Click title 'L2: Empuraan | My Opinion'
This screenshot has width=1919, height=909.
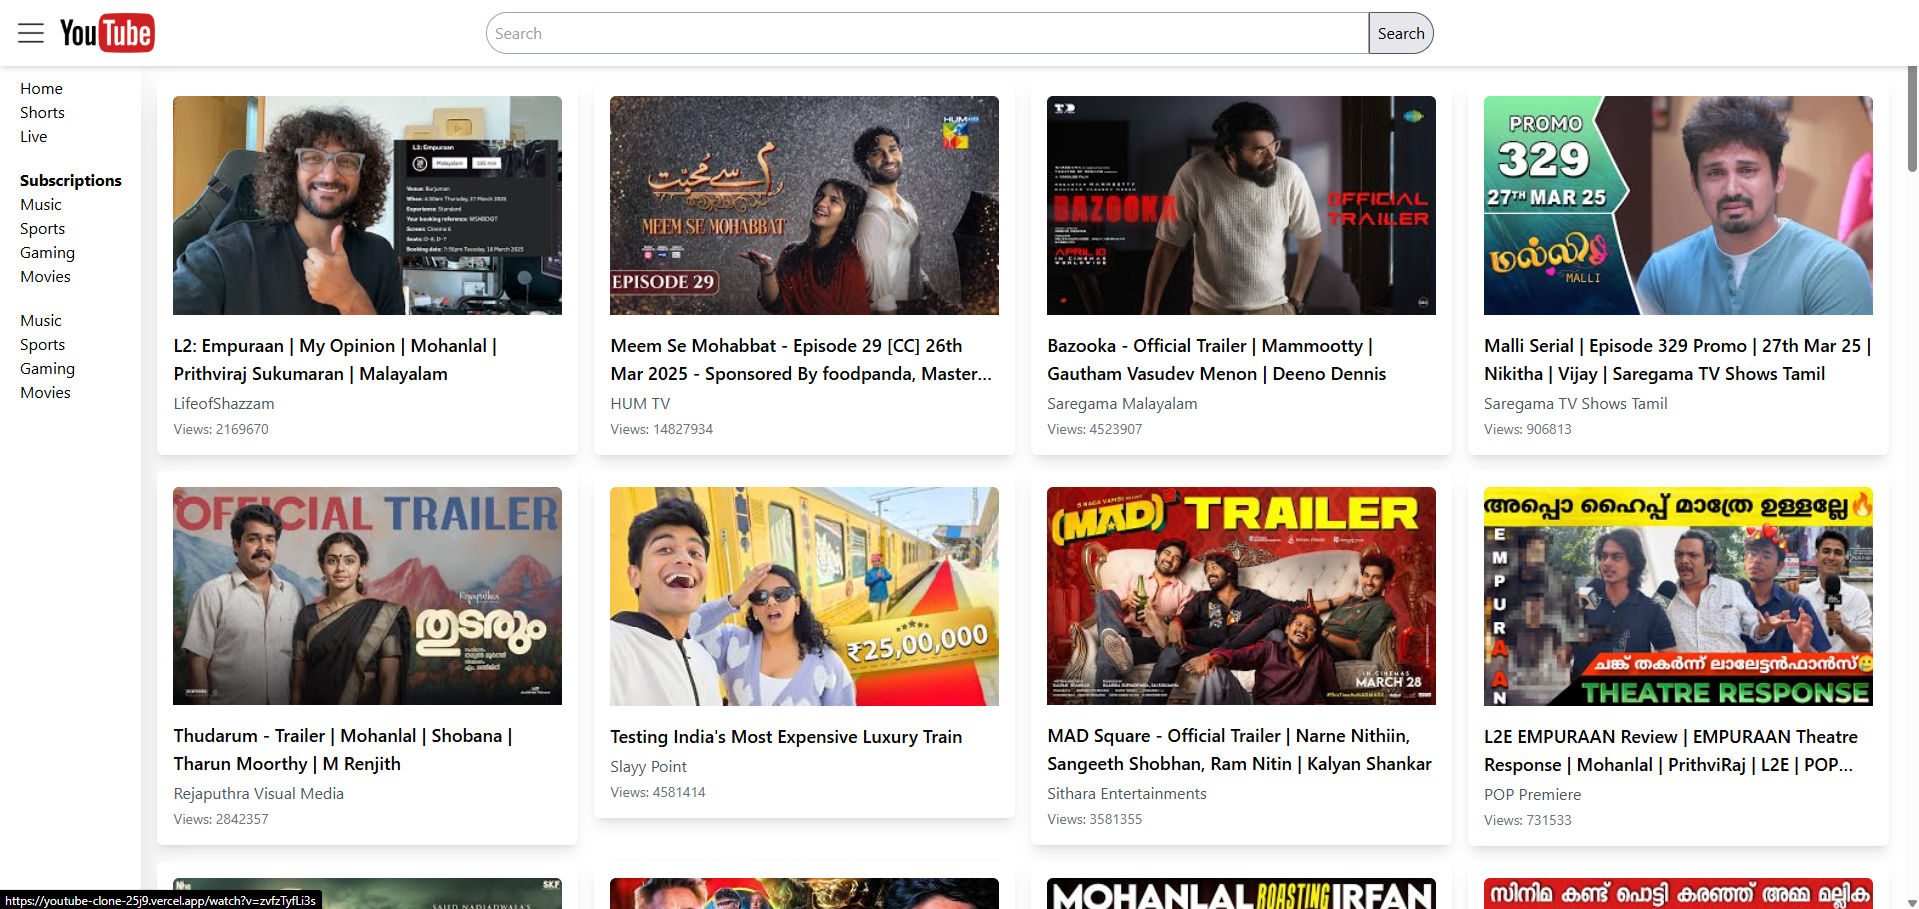(x=335, y=360)
